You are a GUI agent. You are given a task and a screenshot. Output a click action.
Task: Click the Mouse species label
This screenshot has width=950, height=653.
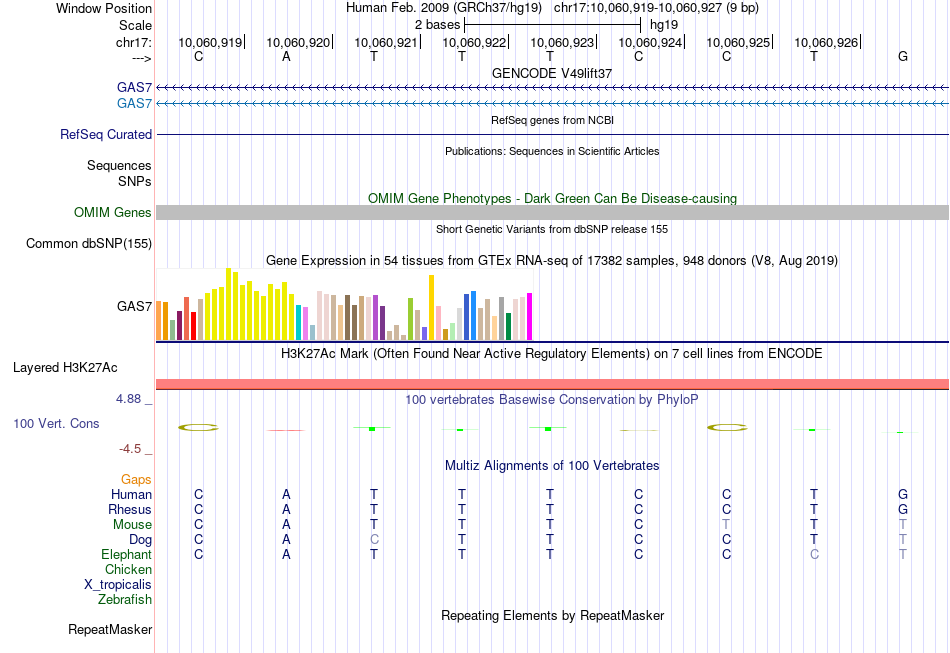click(x=132, y=525)
